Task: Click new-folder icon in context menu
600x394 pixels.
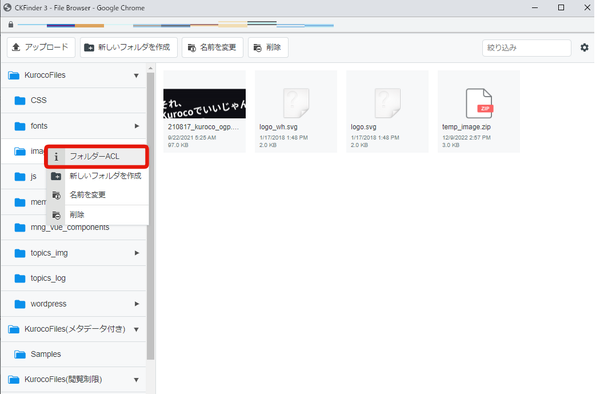Action: 56,176
